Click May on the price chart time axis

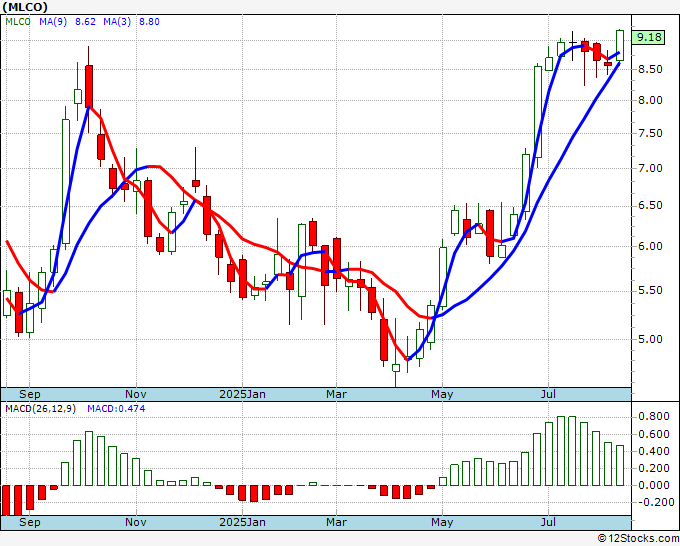click(442, 394)
